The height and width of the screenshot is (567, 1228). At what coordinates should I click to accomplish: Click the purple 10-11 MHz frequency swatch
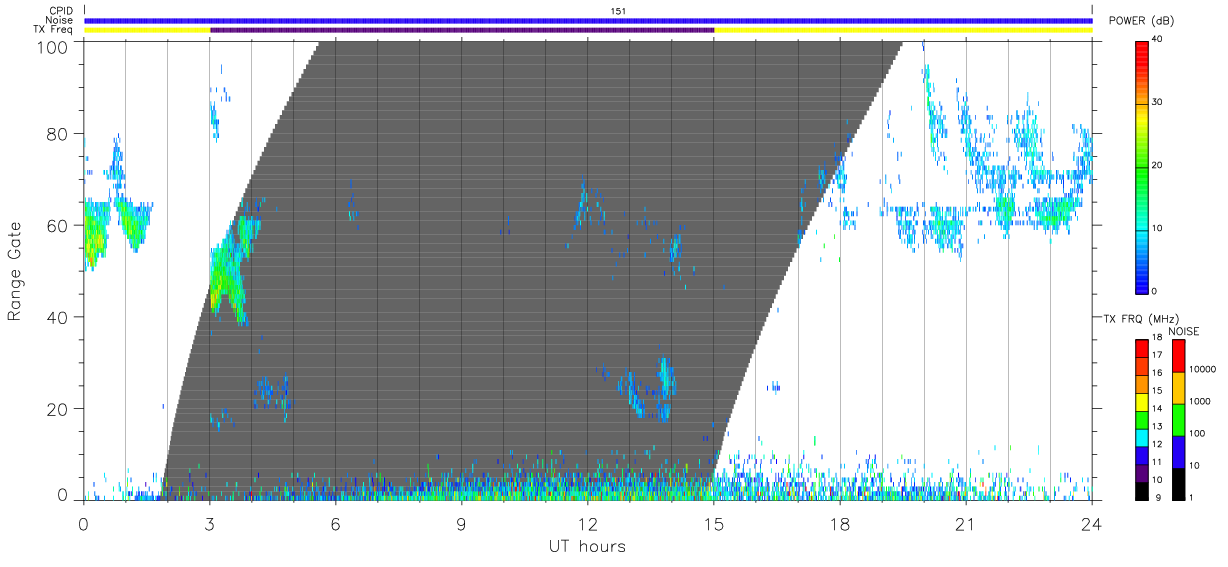click(x=1142, y=471)
